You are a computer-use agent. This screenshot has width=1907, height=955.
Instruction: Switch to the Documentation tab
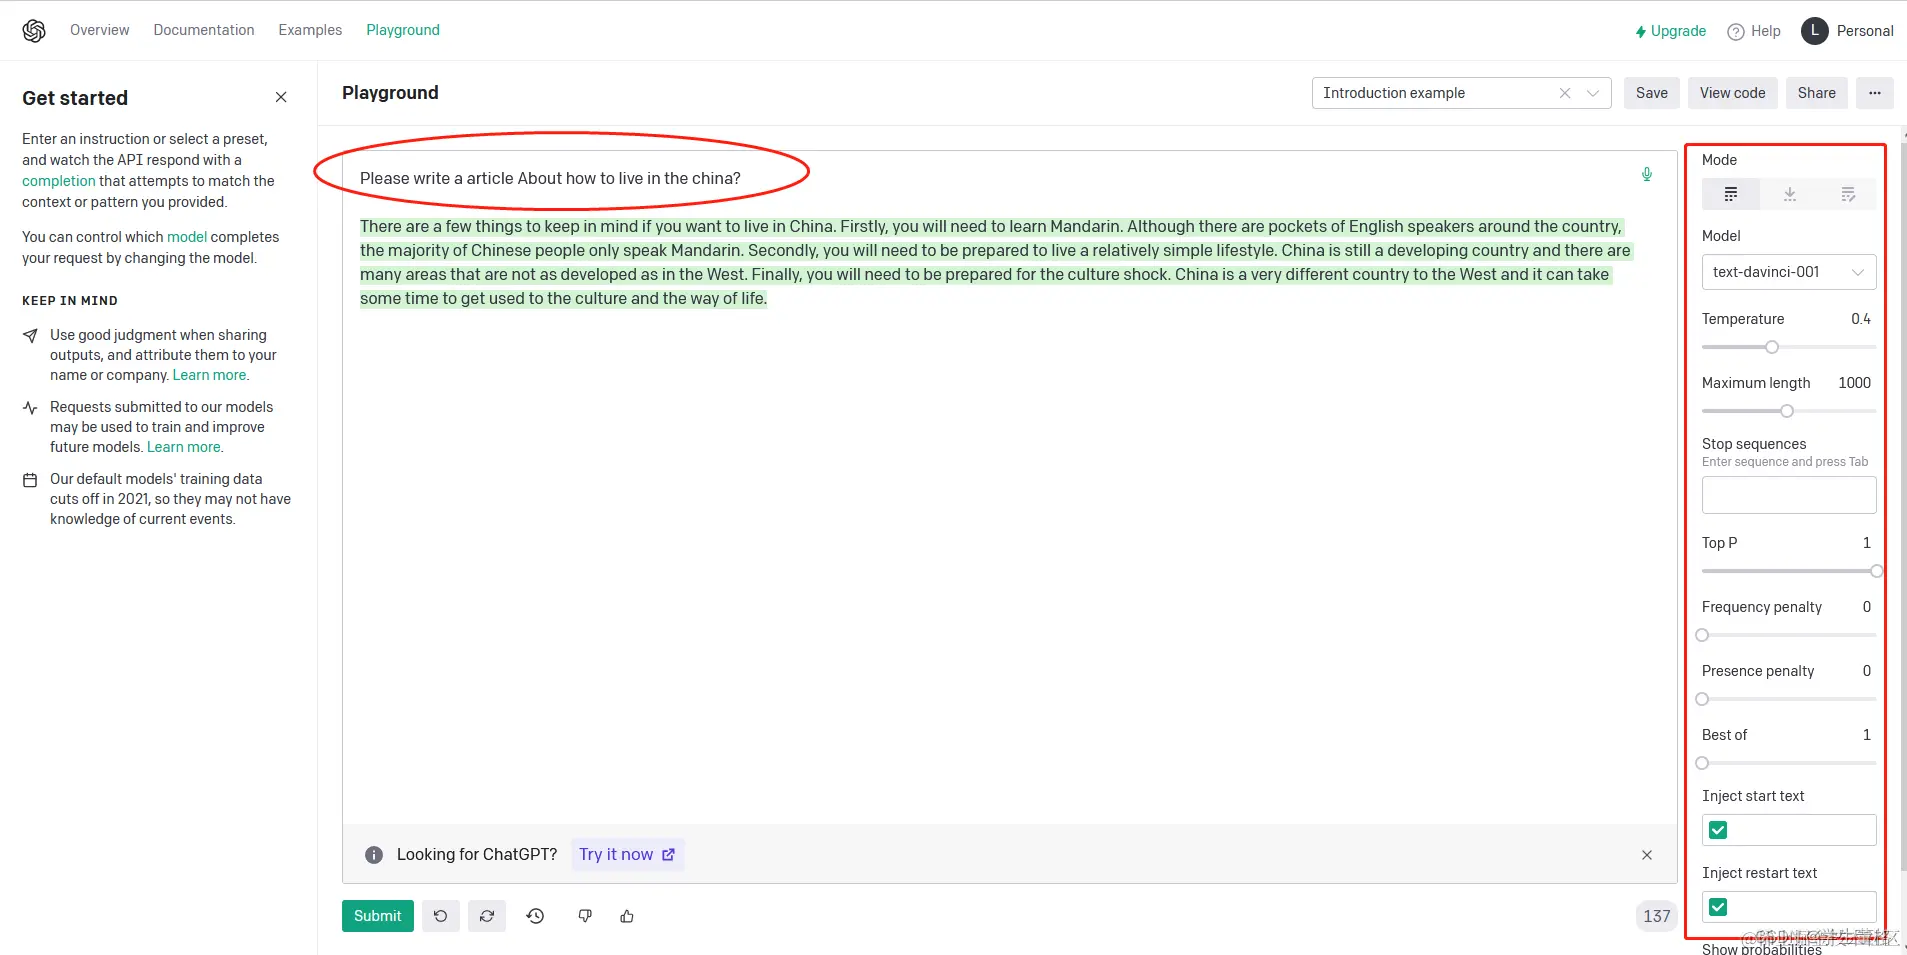point(203,29)
